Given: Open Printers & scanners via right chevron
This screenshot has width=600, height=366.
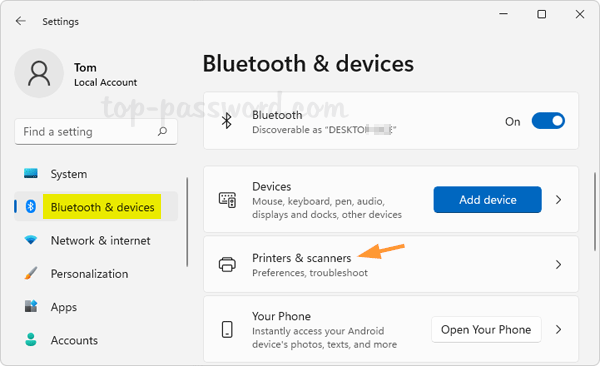Looking at the screenshot, I should click(x=558, y=265).
